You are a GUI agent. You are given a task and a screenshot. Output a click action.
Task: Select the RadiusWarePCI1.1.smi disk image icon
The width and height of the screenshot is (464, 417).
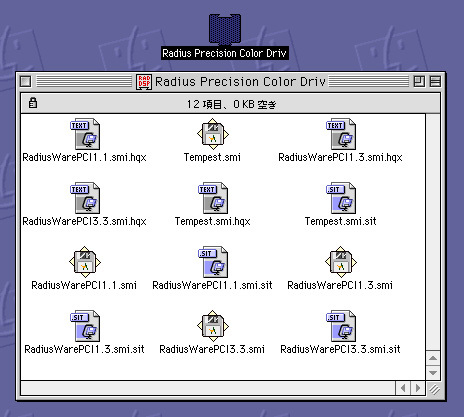(85, 262)
